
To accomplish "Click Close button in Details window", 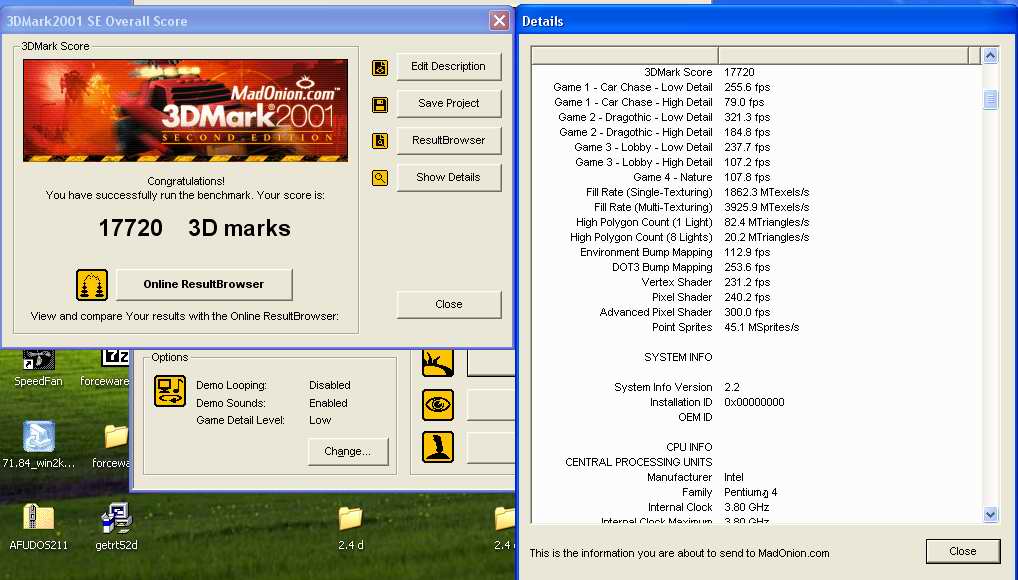I will 962,551.
